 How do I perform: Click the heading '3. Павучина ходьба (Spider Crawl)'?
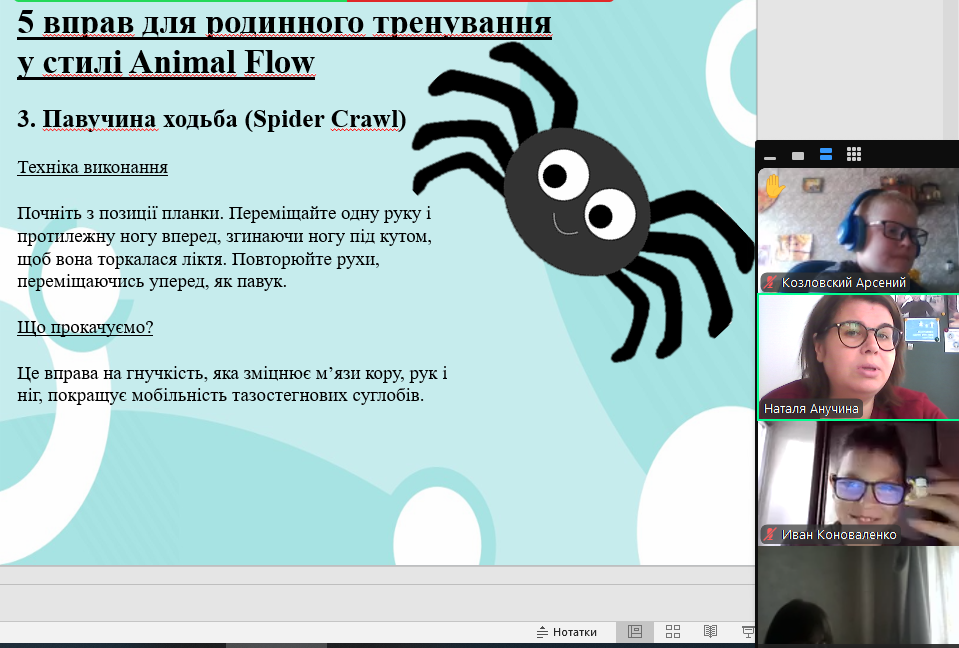pyautogui.click(x=212, y=119)
